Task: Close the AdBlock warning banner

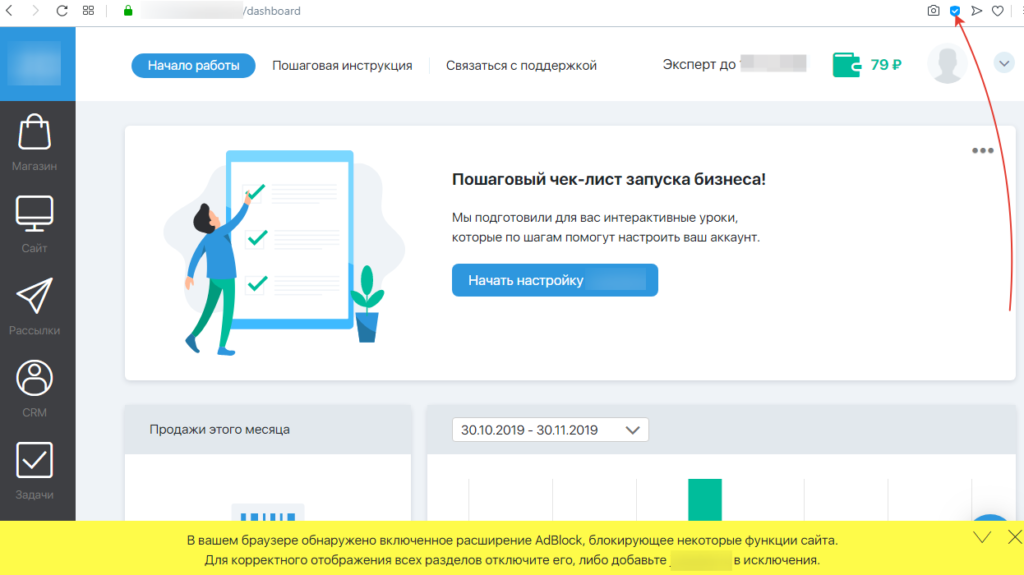Action: 1014,537
